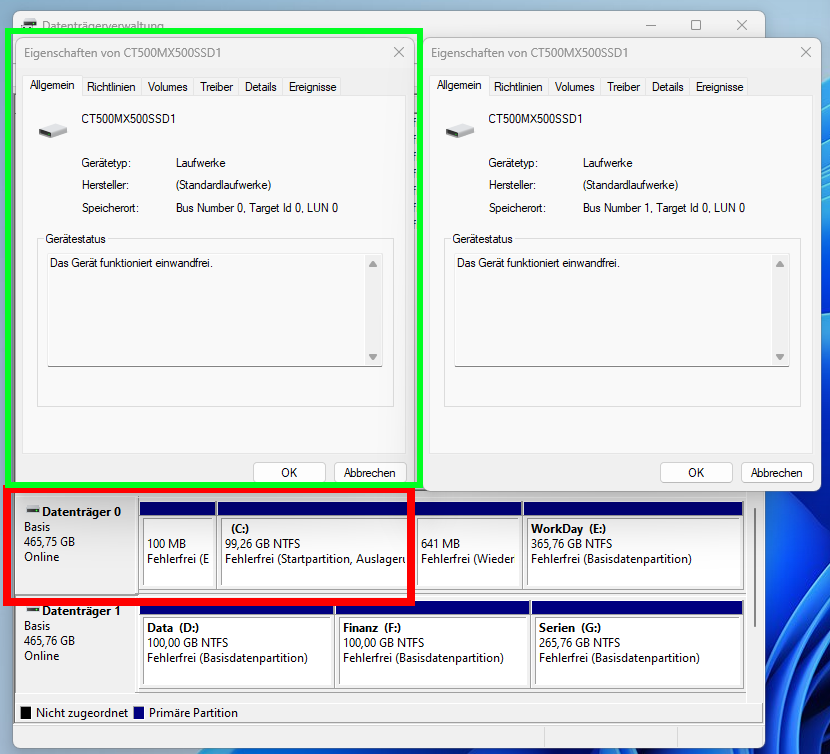Image resolution: width=830 pixels, height=754 pixels.
Task: Click CT500MX500SSD1 name in left dialog body
Action: pos(128,119)
